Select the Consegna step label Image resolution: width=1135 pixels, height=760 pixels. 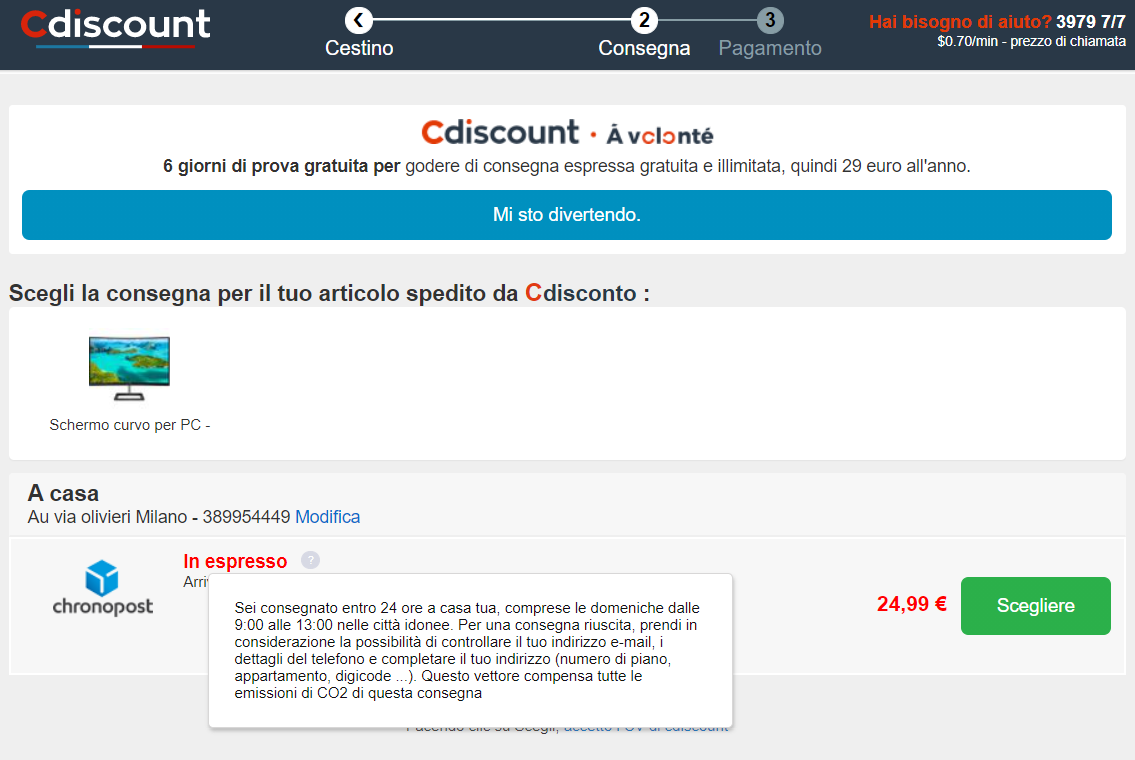point(644,48)
